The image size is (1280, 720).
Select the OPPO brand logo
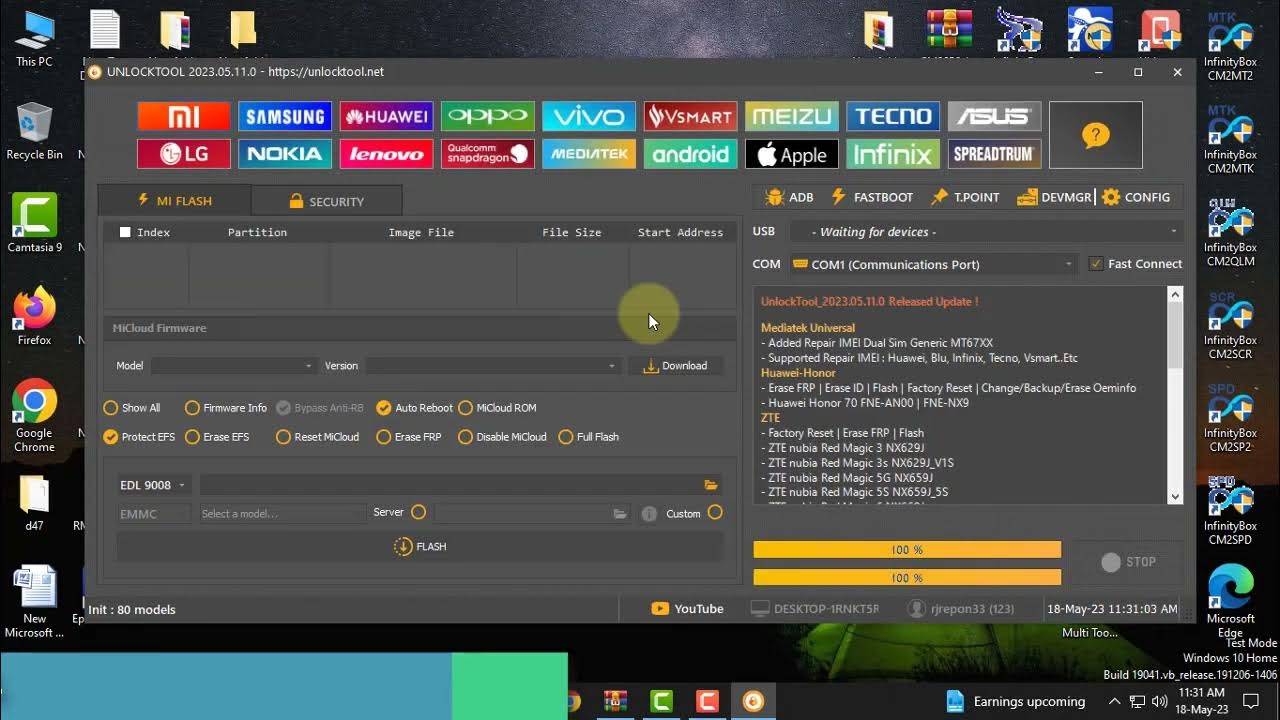[x=488, y=116]
